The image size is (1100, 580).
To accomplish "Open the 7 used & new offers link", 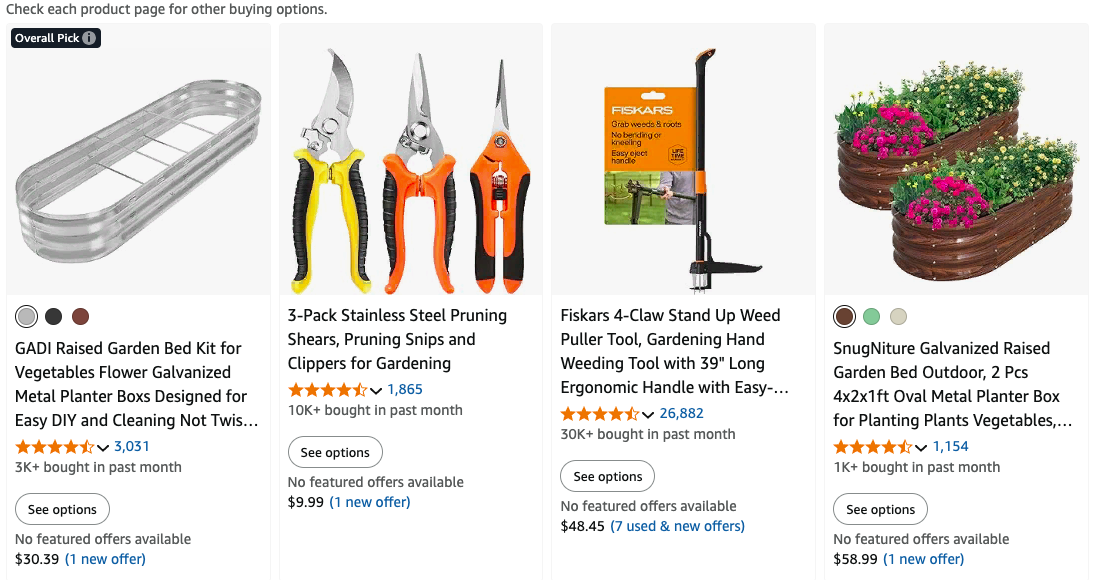I will pos(678,526).
